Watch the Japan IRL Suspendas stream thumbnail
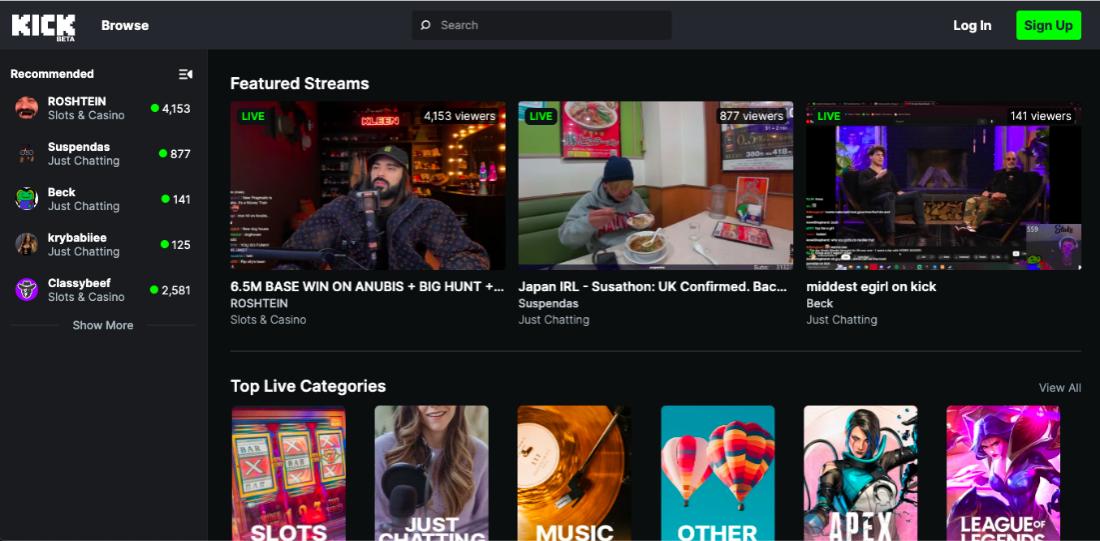This screenshot has width=1100, height=541. [655, 186]
